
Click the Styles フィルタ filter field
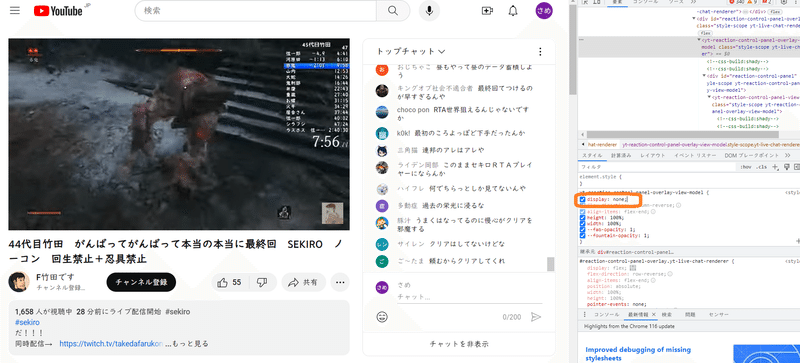[658, 167]
